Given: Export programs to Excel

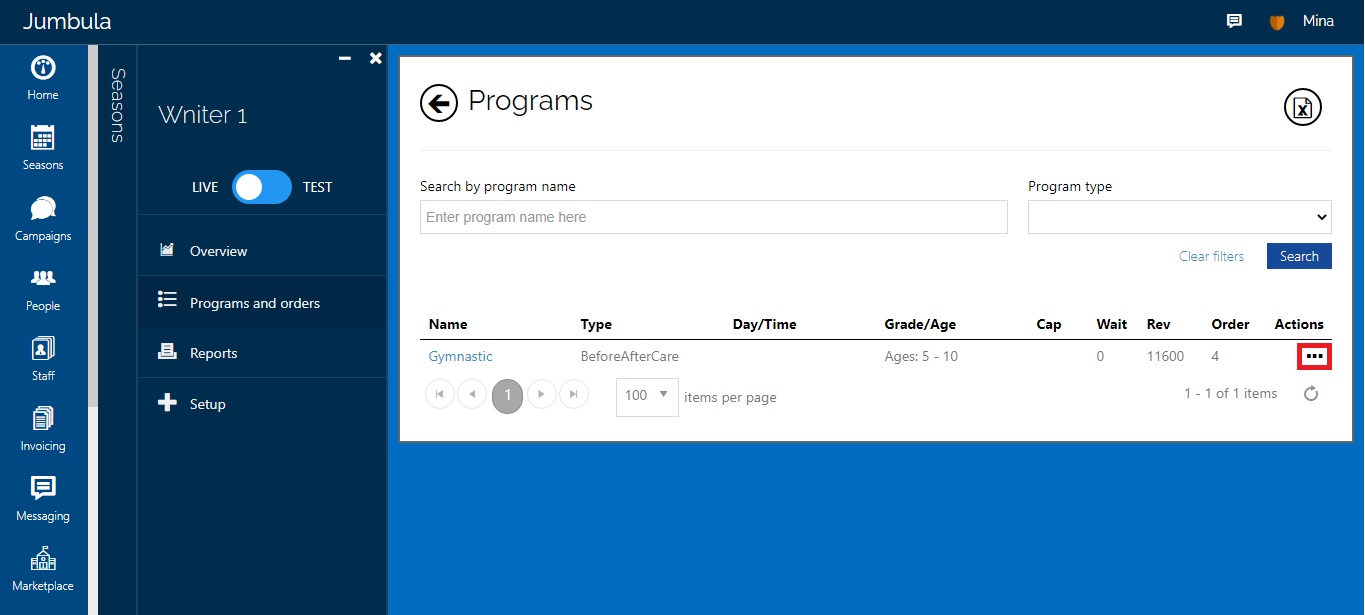Looking at the screenshot, I should click(x=1302, y=107).
